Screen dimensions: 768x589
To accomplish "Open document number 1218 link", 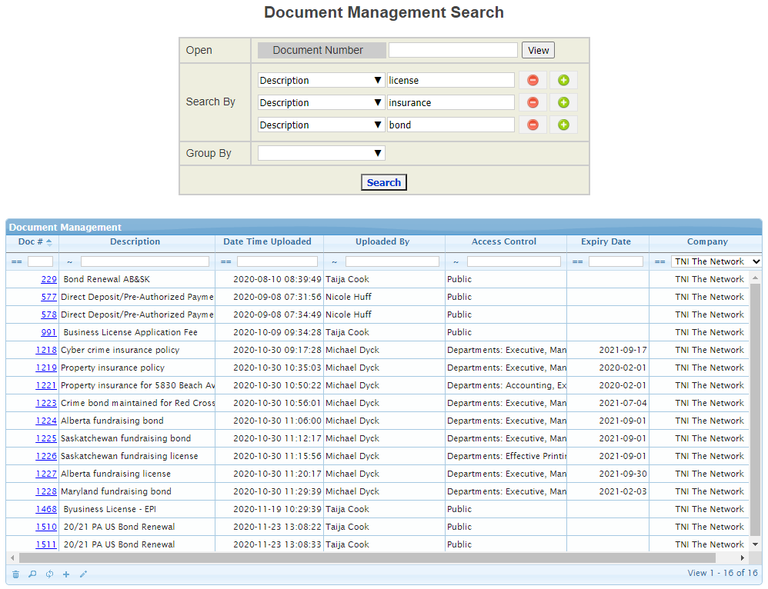I will 46,350.
